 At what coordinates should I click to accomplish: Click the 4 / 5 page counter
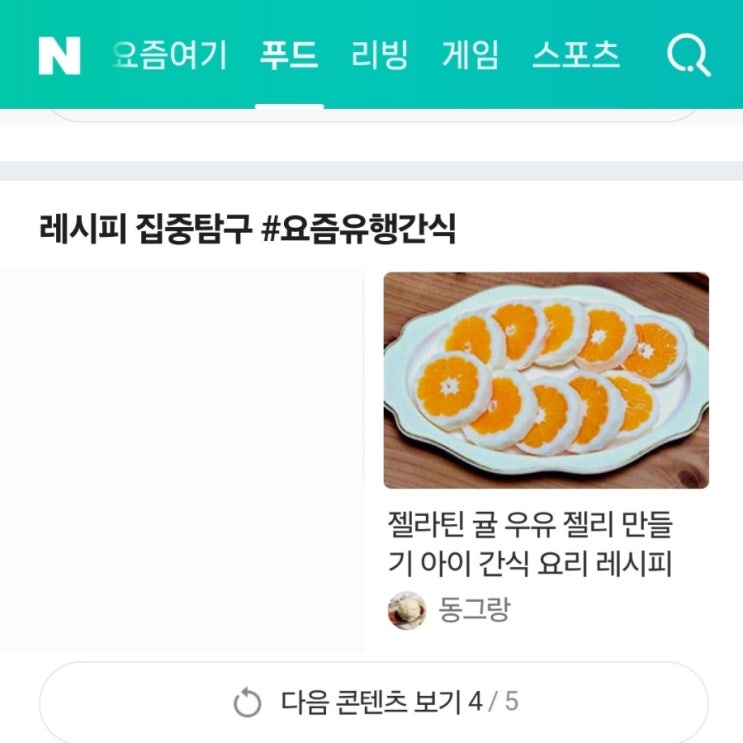(493, 702)
